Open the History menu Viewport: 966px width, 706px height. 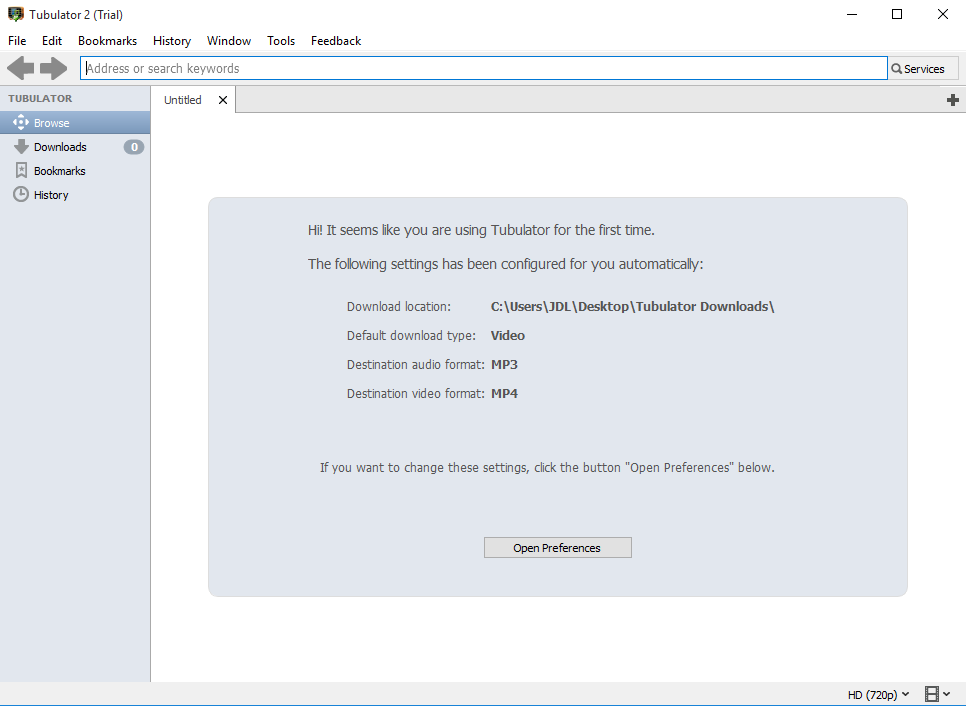point(172,41)
